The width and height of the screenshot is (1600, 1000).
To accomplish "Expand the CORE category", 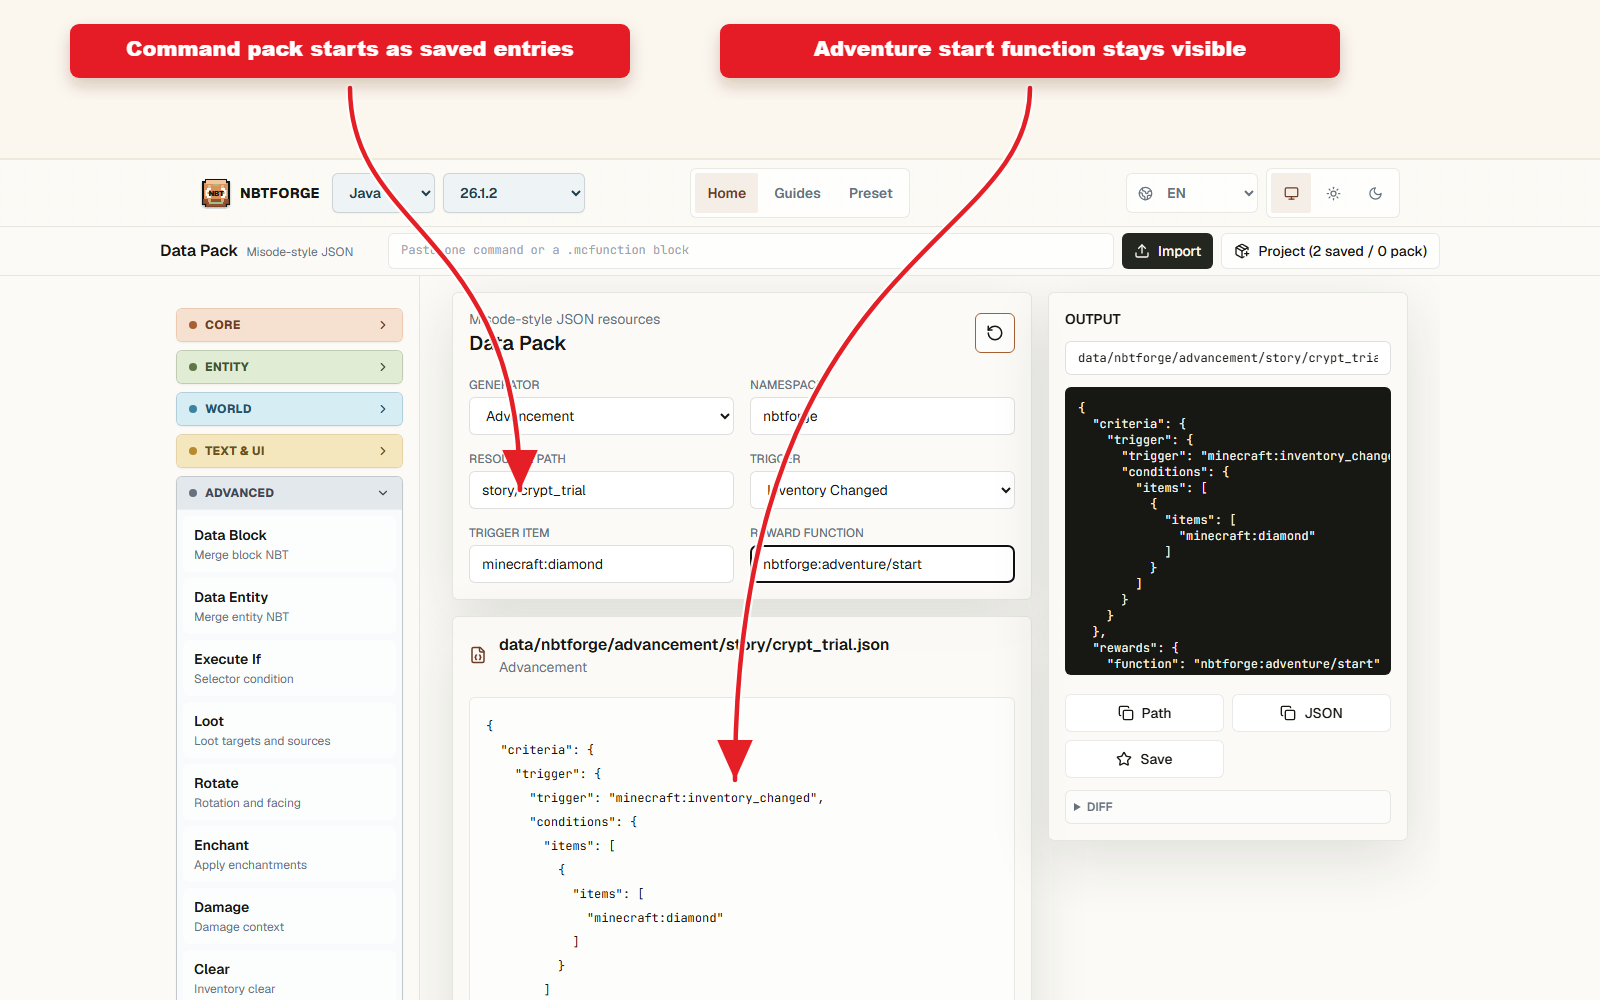I will click(289, 325).
